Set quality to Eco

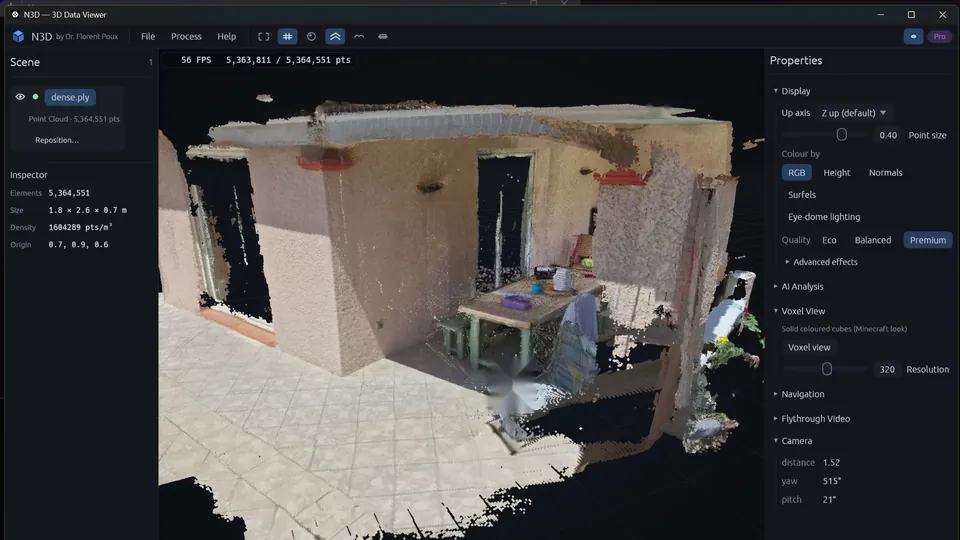[829, 240]
